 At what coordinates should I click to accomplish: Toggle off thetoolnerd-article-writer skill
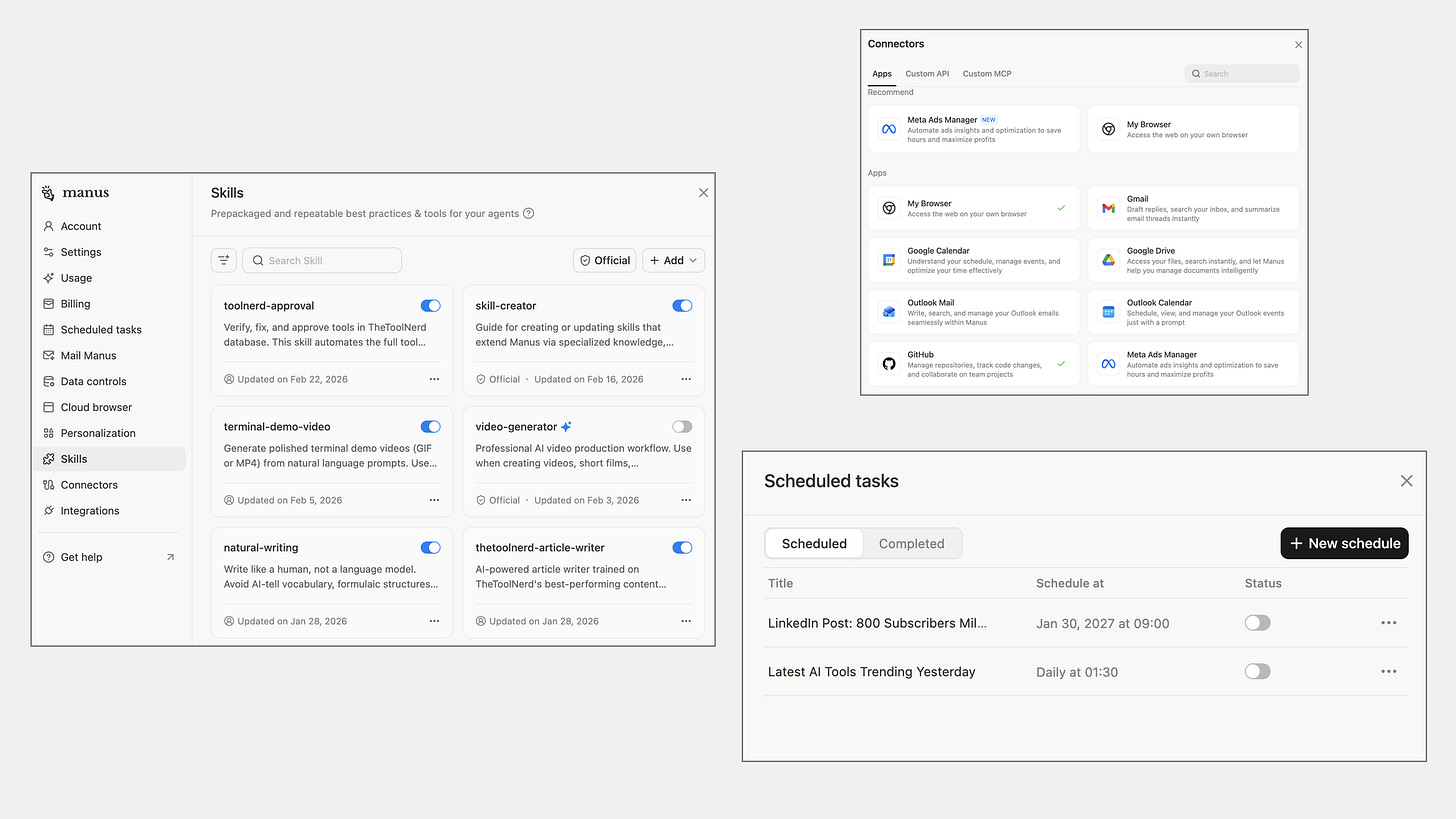coord(682,548)
